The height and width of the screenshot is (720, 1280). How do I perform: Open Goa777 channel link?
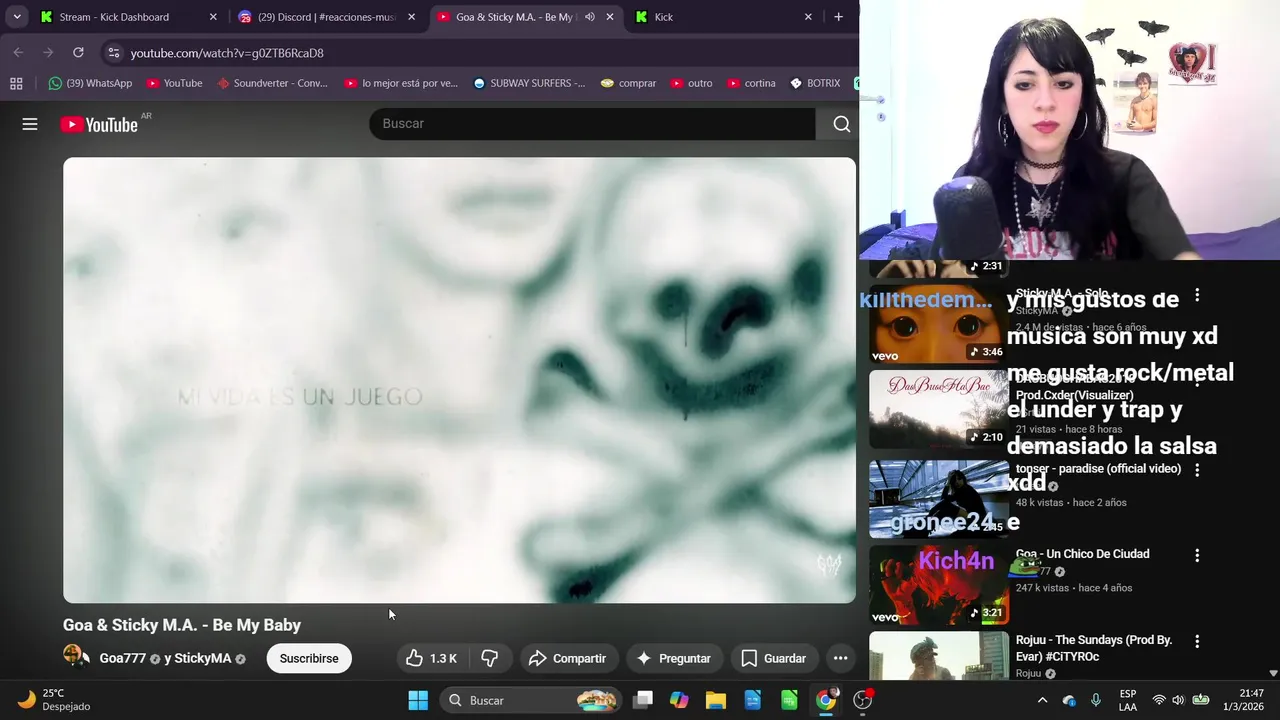pos(123,658)
